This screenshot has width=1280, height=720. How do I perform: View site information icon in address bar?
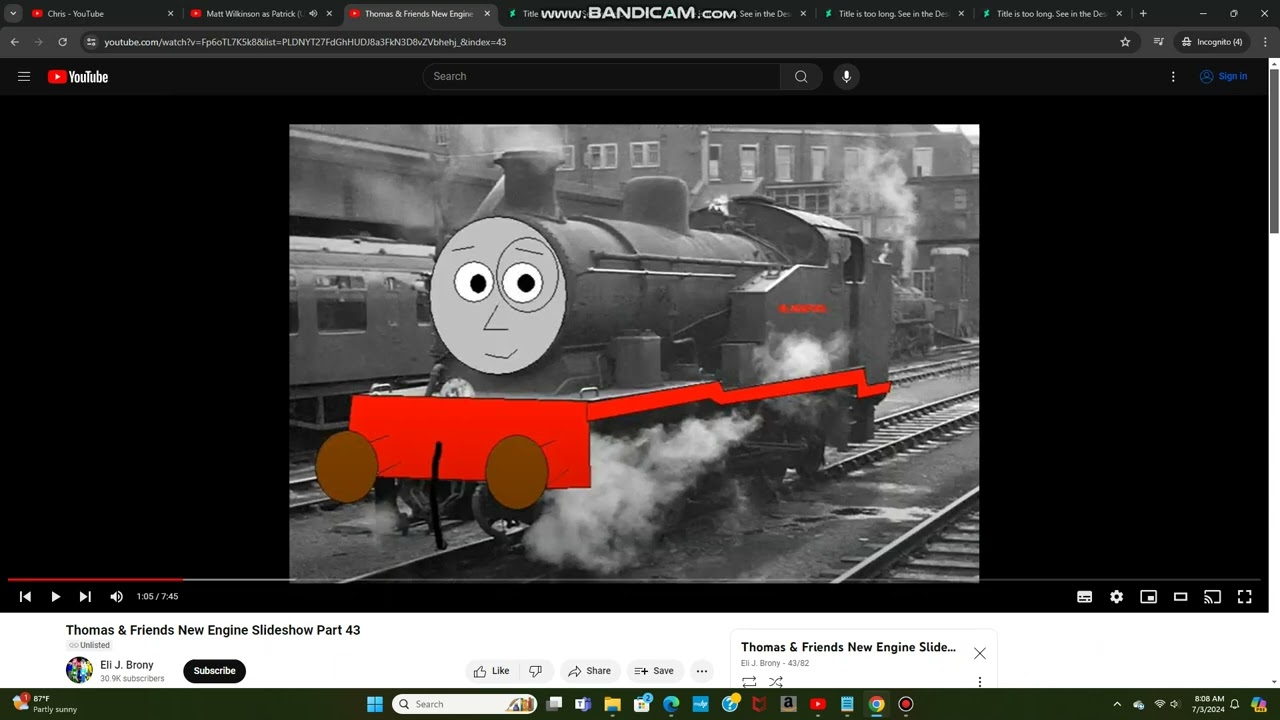pos(91,42)
